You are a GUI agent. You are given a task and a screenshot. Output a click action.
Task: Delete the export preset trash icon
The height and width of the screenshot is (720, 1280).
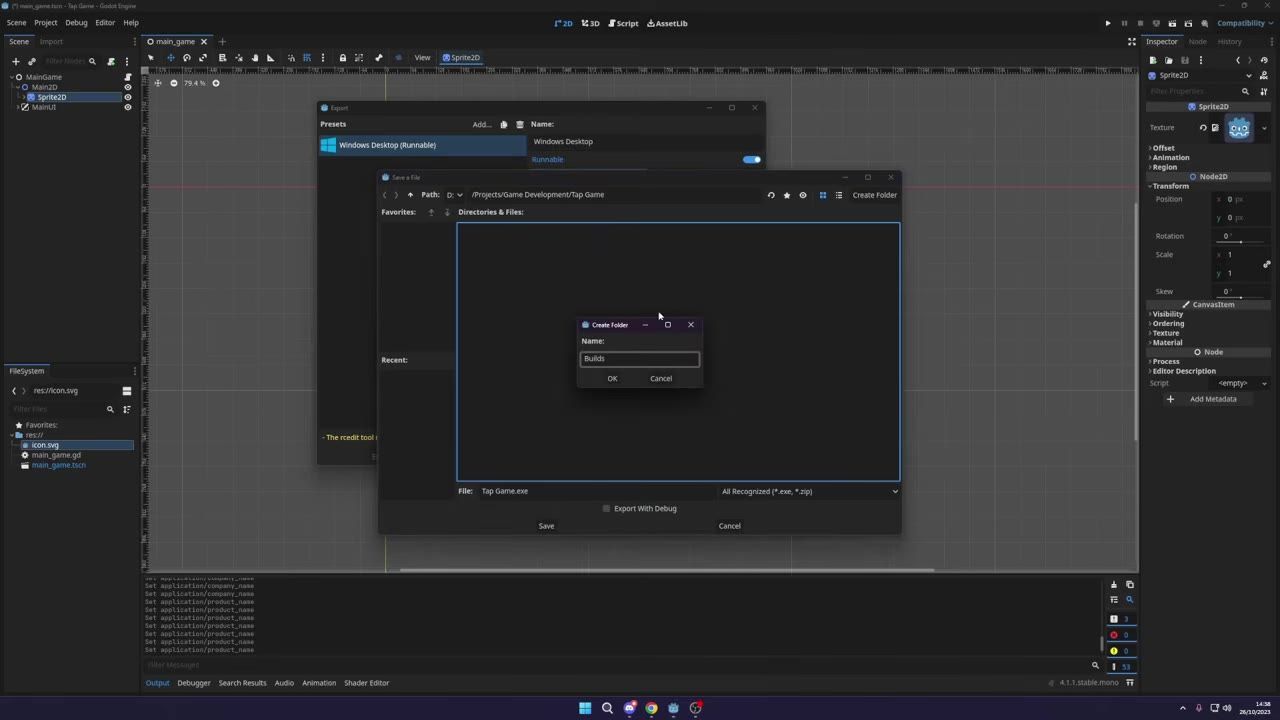[x=520, y=124]
